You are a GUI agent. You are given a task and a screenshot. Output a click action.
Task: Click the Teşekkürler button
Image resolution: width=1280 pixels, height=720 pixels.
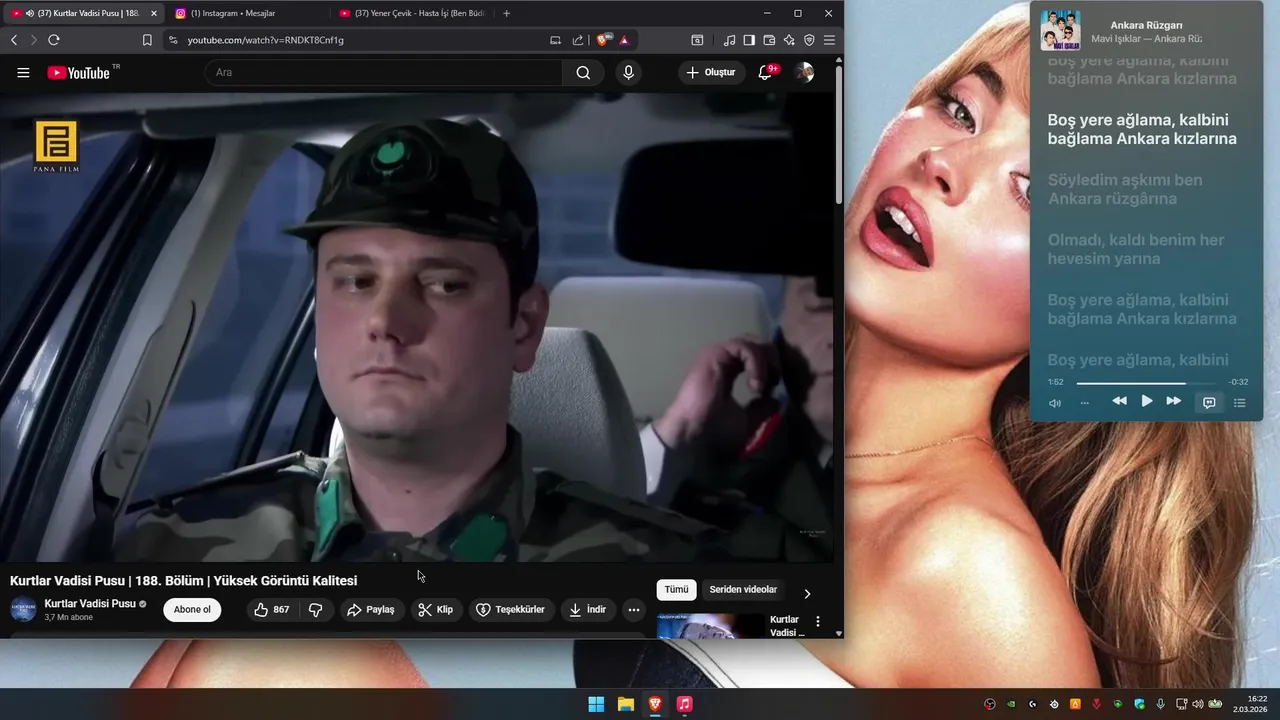(510, 609)
